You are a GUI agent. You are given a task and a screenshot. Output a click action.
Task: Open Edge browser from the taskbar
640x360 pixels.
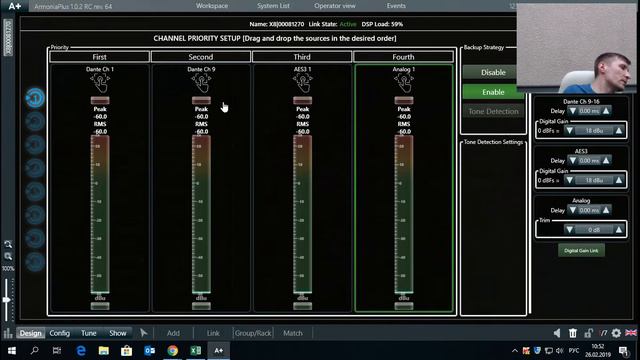[81, 351]
